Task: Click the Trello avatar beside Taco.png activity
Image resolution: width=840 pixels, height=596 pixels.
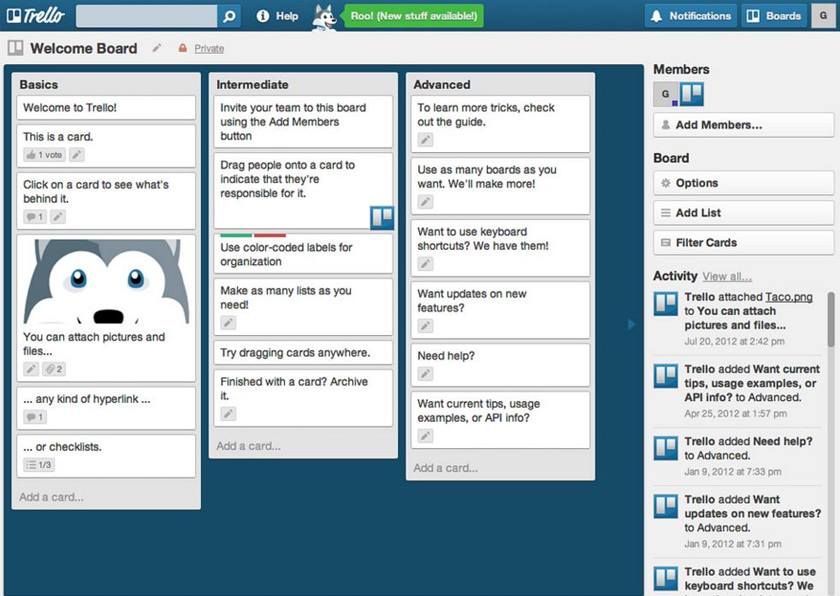Action: click(666, 303)
